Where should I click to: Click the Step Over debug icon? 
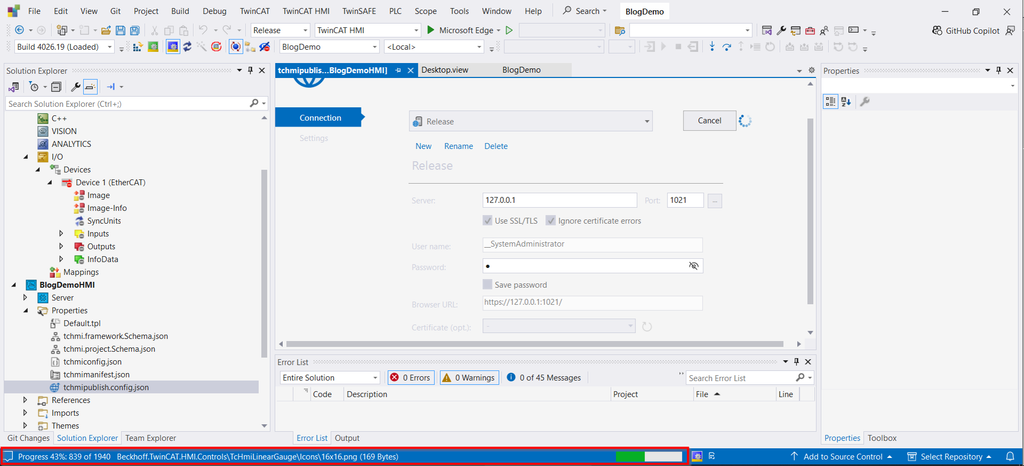click(x=726, y=47)
